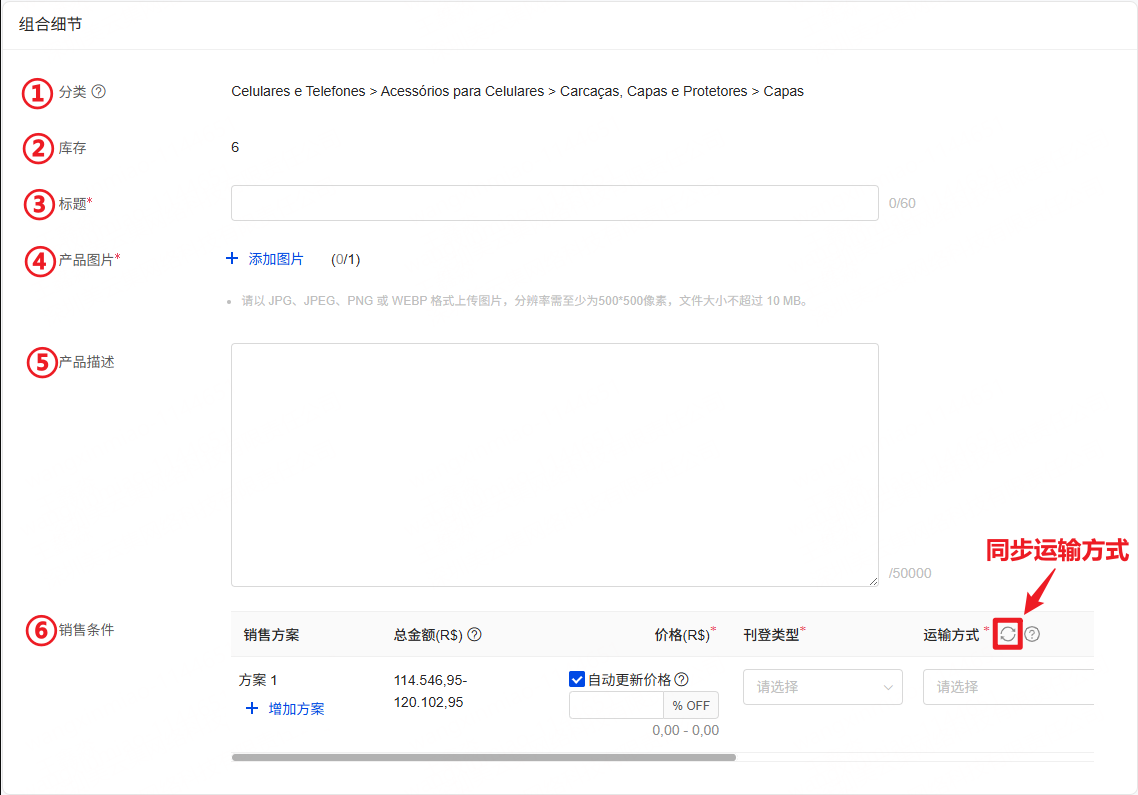Click the horizontal scrollbar under the sales table
The width and height of the screenshot is (1138, 795).
click(484, 758)
